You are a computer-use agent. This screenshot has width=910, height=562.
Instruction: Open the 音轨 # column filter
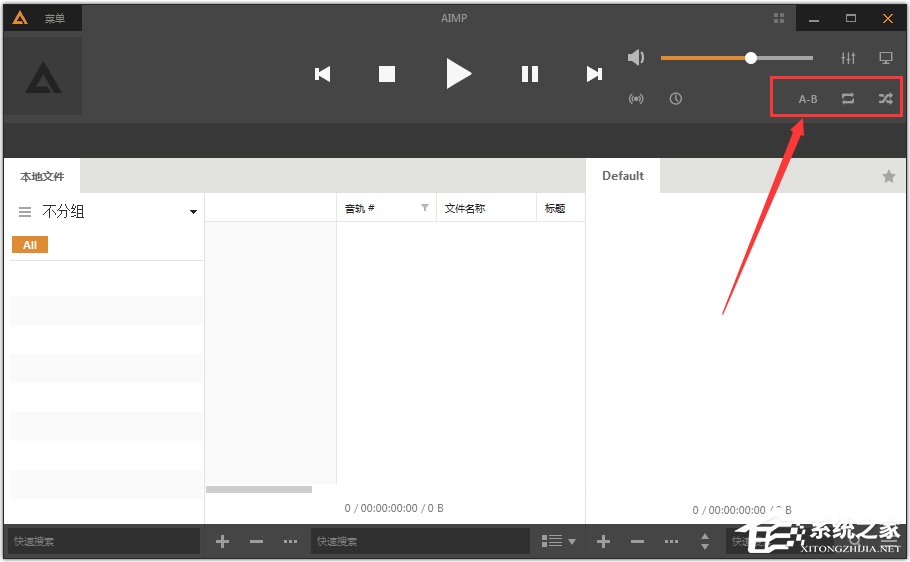click(x=425, y=208)
